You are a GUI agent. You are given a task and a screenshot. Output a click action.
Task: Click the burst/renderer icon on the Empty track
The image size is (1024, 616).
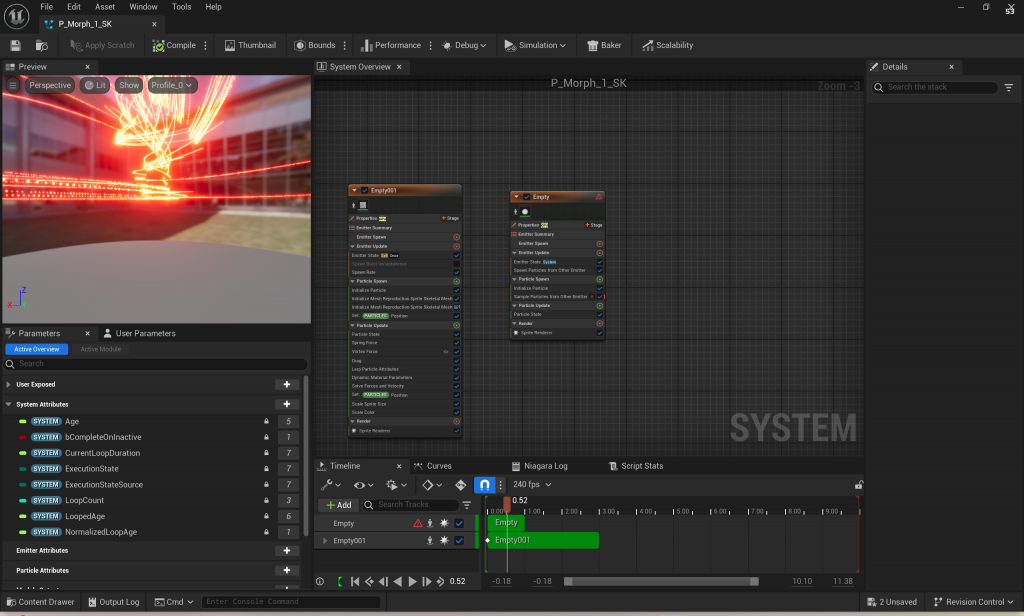coord(444,523)
